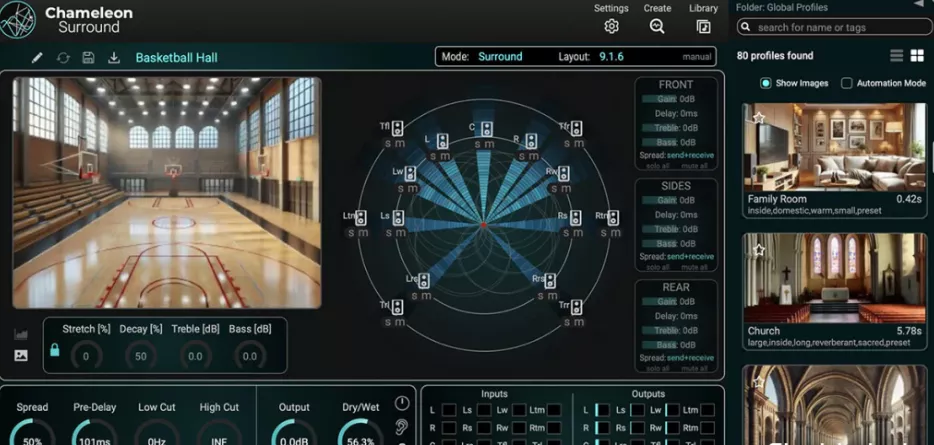Change SIDES Spread send+receive option
934x445 pixels.
pyautogui.click(x=690, y=257)
